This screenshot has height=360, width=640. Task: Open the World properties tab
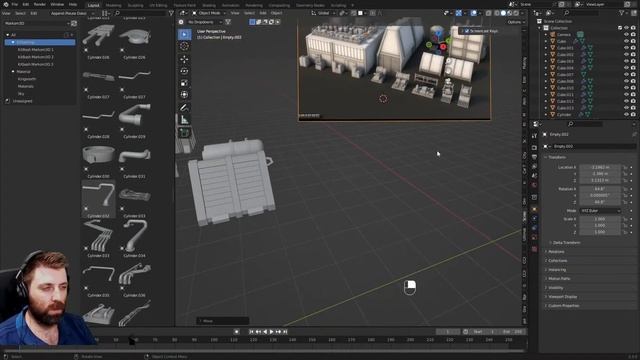pos(534,185)
